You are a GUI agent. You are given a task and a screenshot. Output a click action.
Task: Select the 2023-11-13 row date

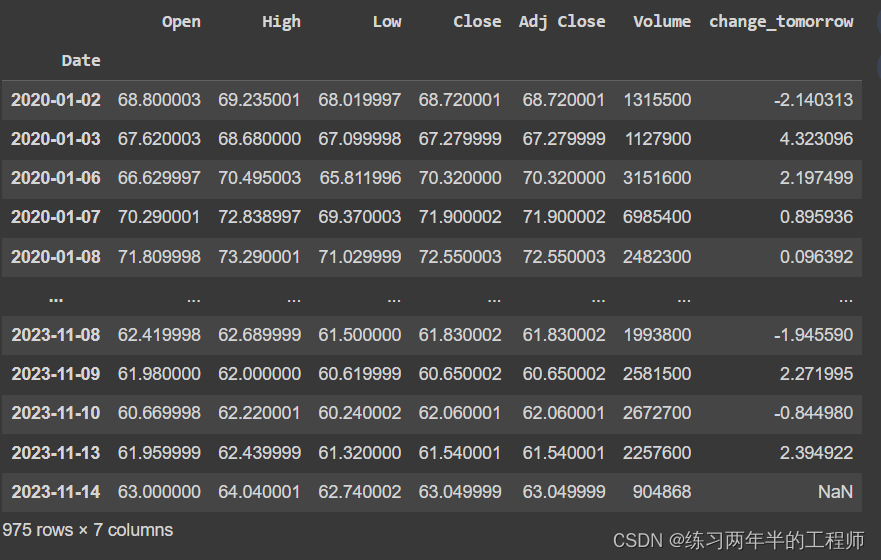56,453
